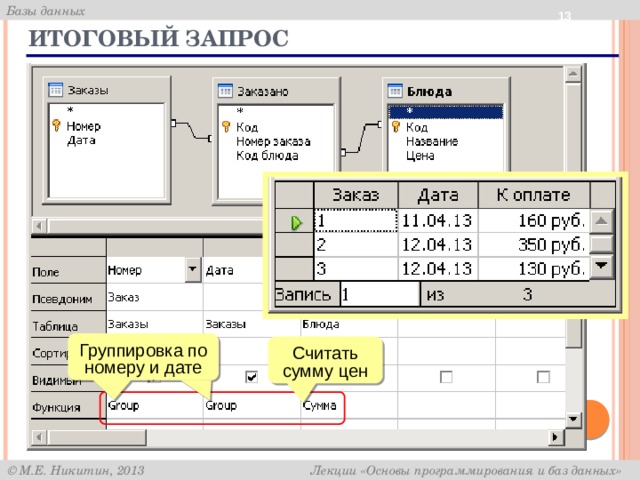
Task: Select result cell with order 3
Action: [356, 269]
